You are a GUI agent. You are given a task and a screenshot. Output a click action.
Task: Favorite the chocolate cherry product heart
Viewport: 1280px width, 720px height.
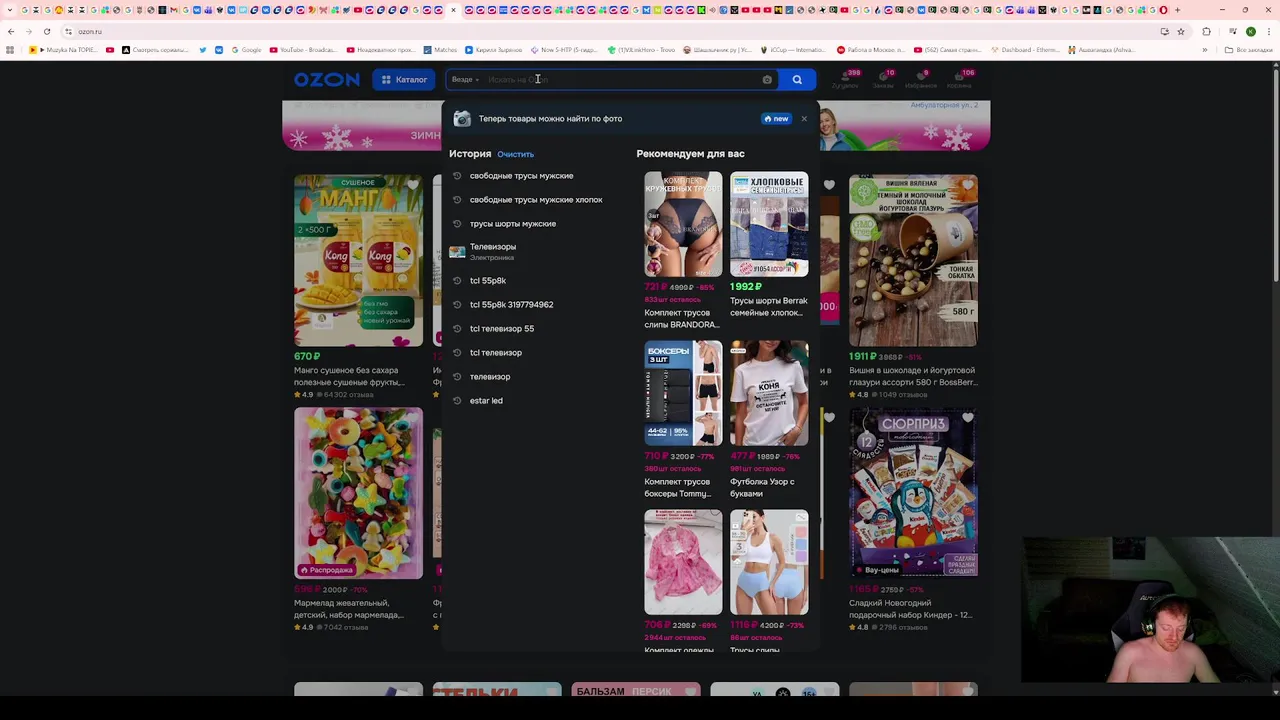pyautogui.click(x=967, y=186)
